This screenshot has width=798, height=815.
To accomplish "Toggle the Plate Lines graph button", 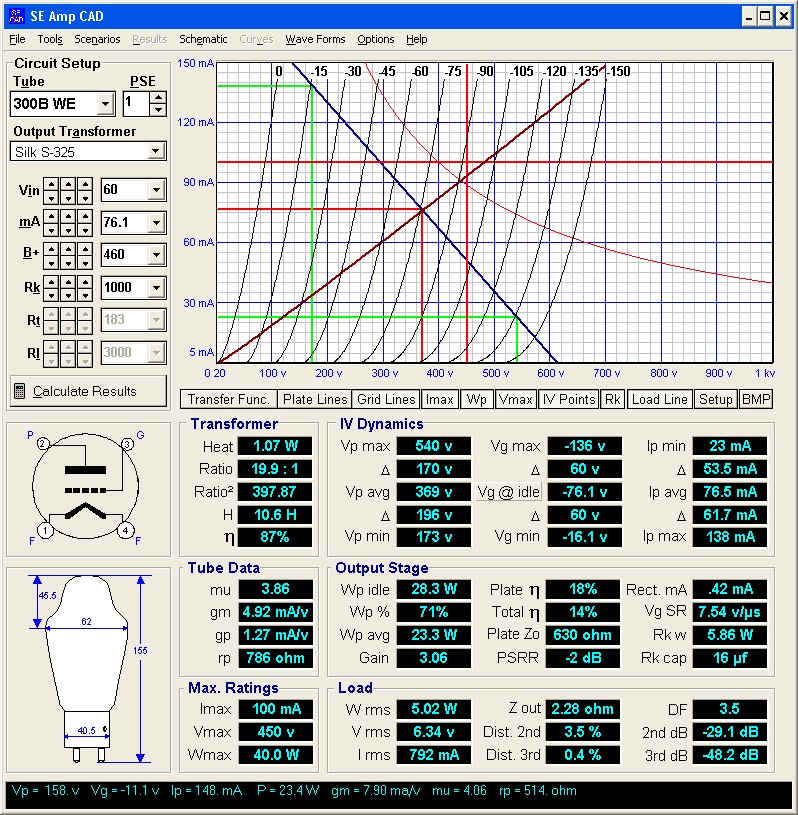I will pyautogui.click(x=315, y=399).
